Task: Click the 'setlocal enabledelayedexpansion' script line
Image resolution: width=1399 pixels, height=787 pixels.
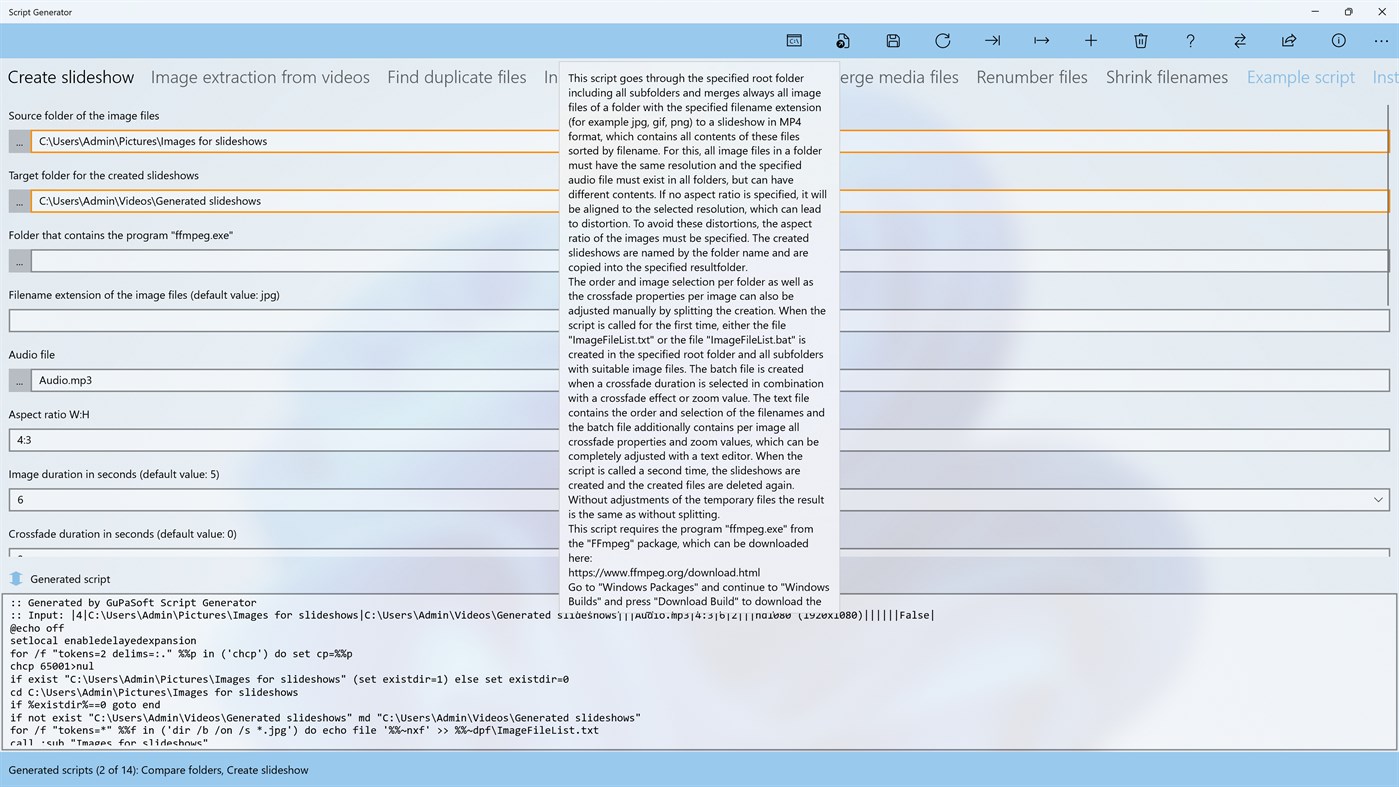Action: (103, 641)
